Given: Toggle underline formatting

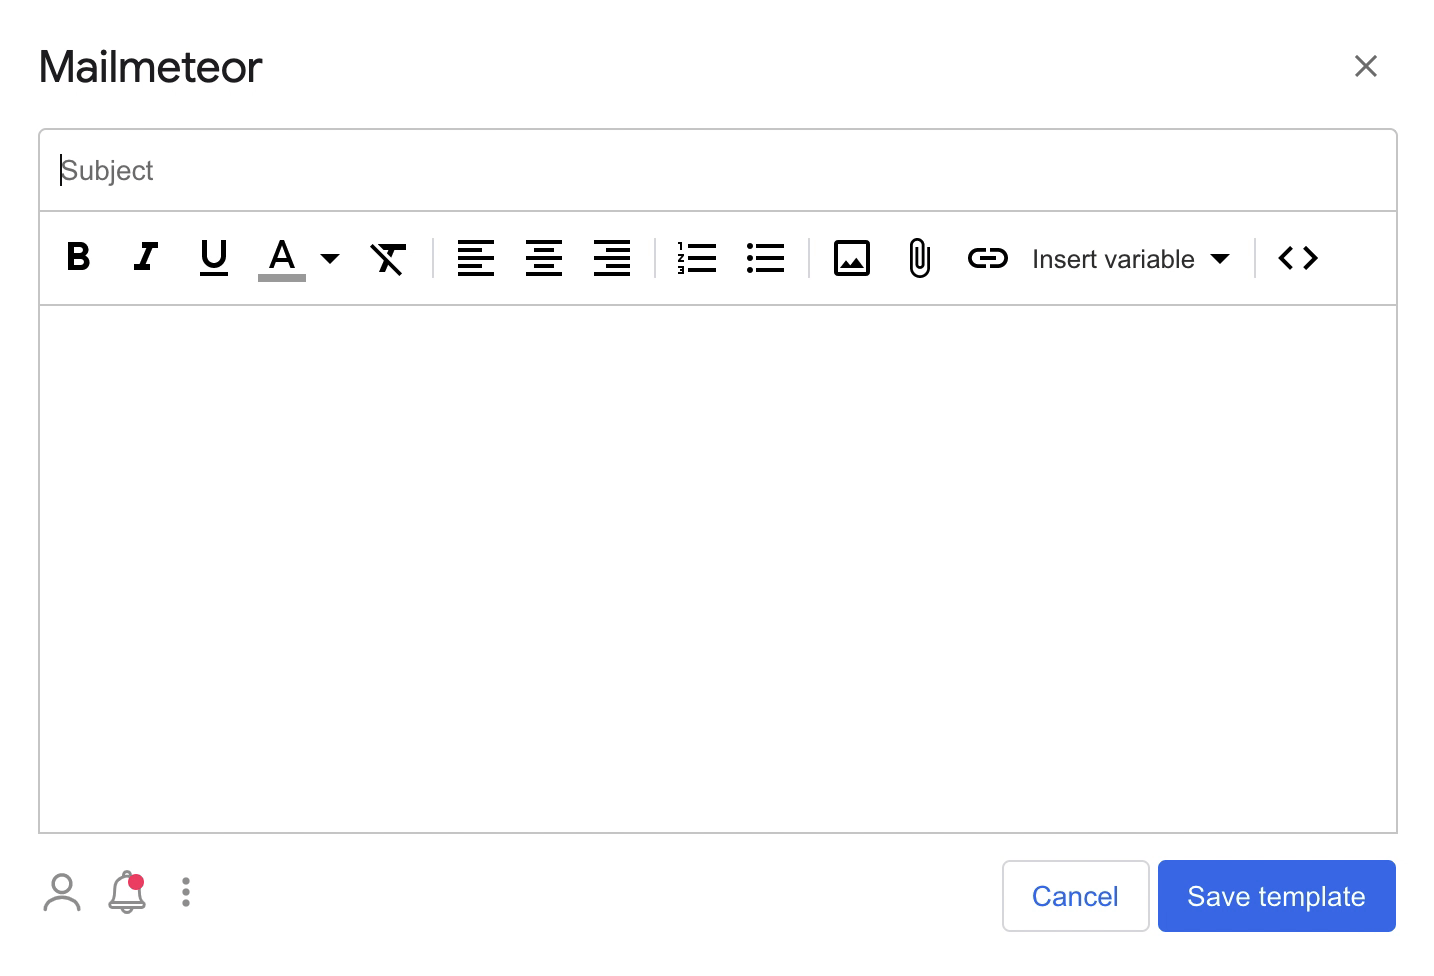Looking at the screenshot, I should [214, 258].
